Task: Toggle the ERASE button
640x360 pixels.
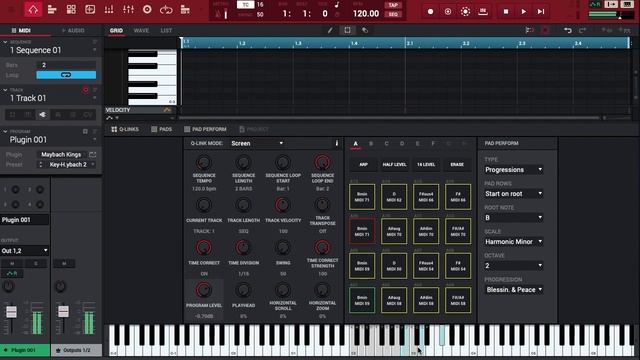Action: (x=457, y=164)
